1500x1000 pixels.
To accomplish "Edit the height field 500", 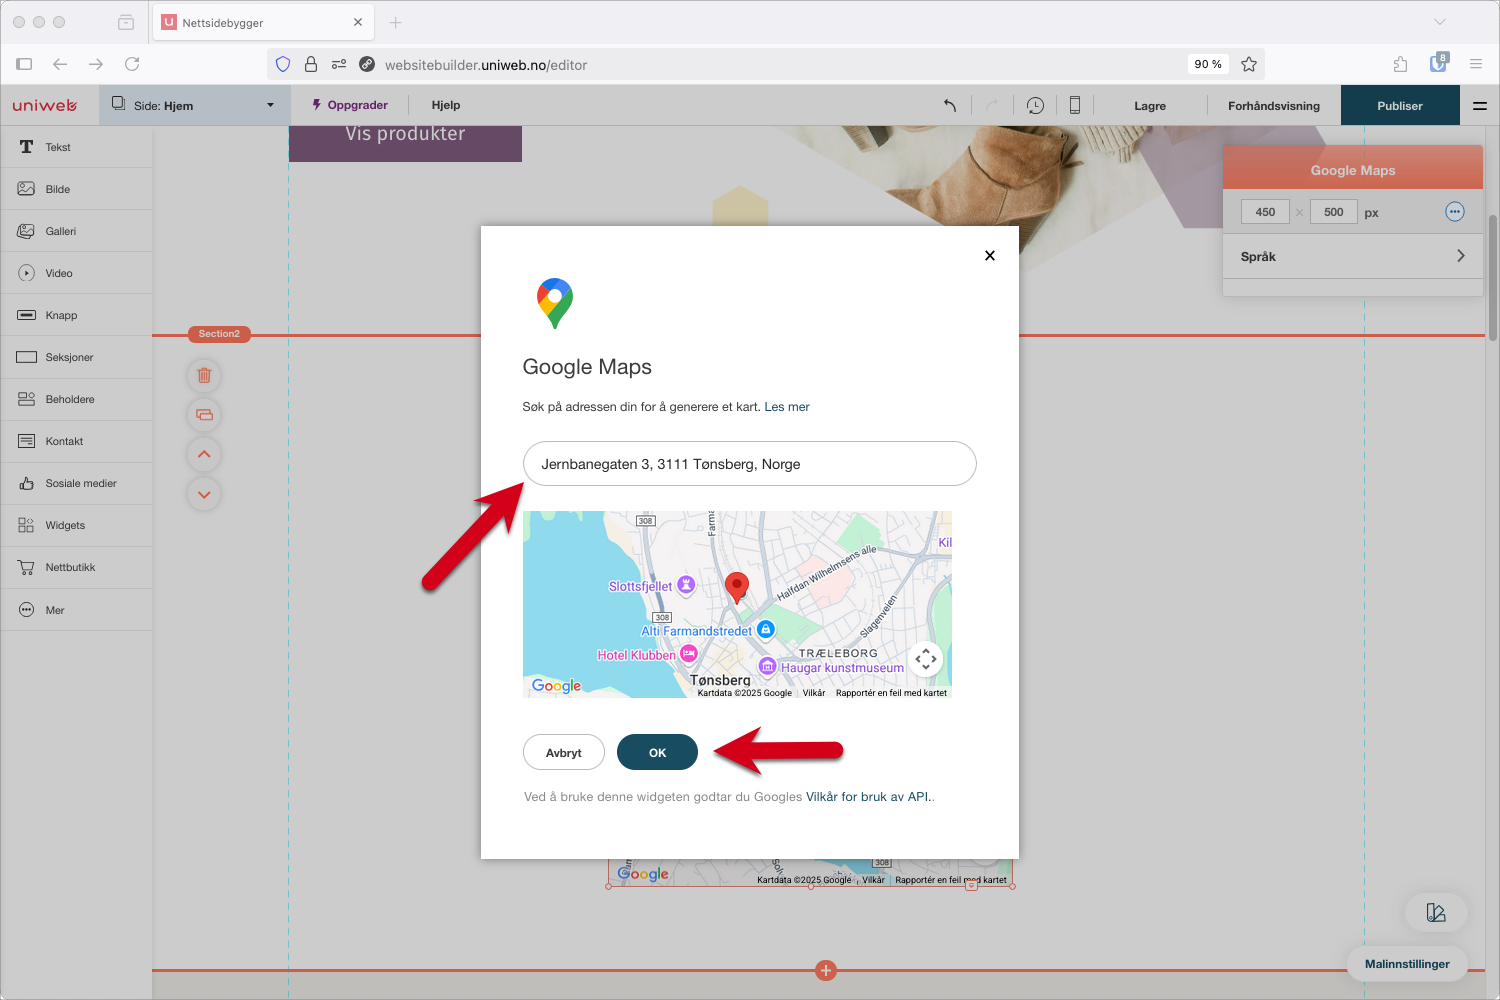I will click(1334, 212).
